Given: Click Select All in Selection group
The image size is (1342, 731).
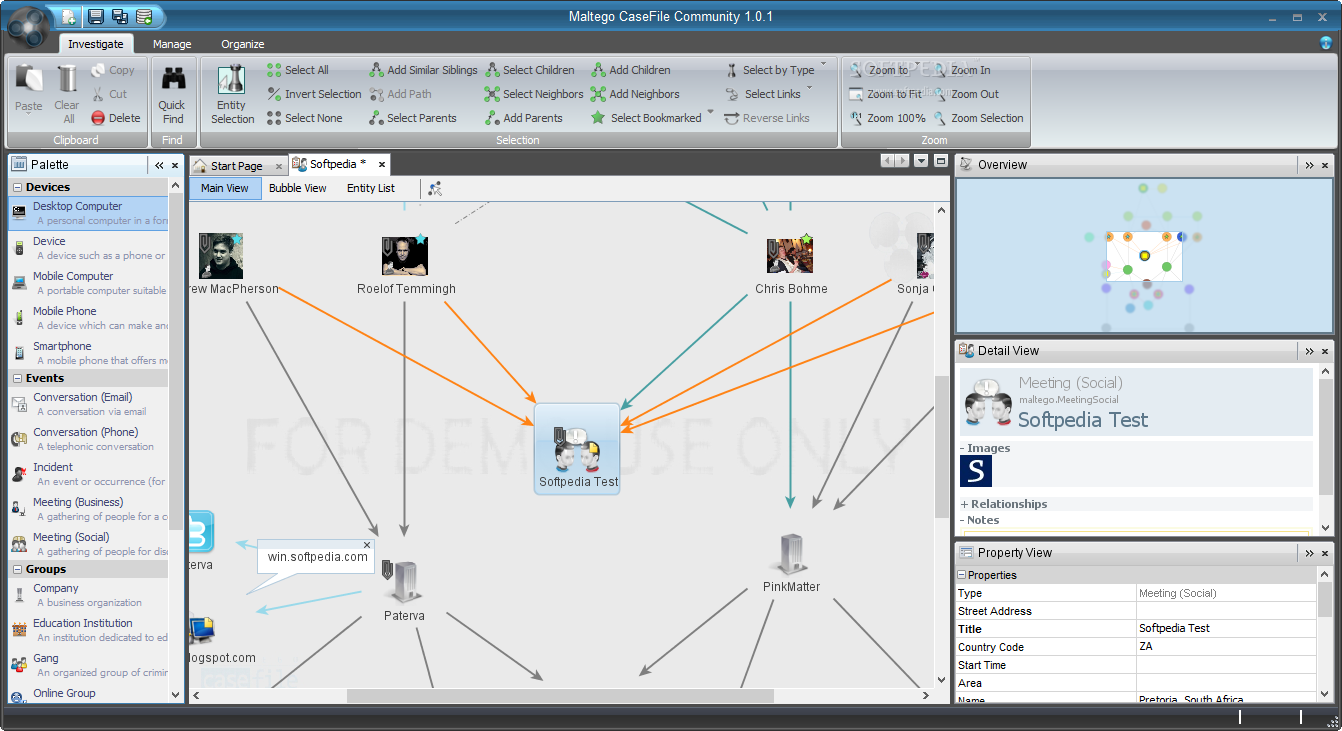Looking at the screenshot, I should click(x=298, y=70).
